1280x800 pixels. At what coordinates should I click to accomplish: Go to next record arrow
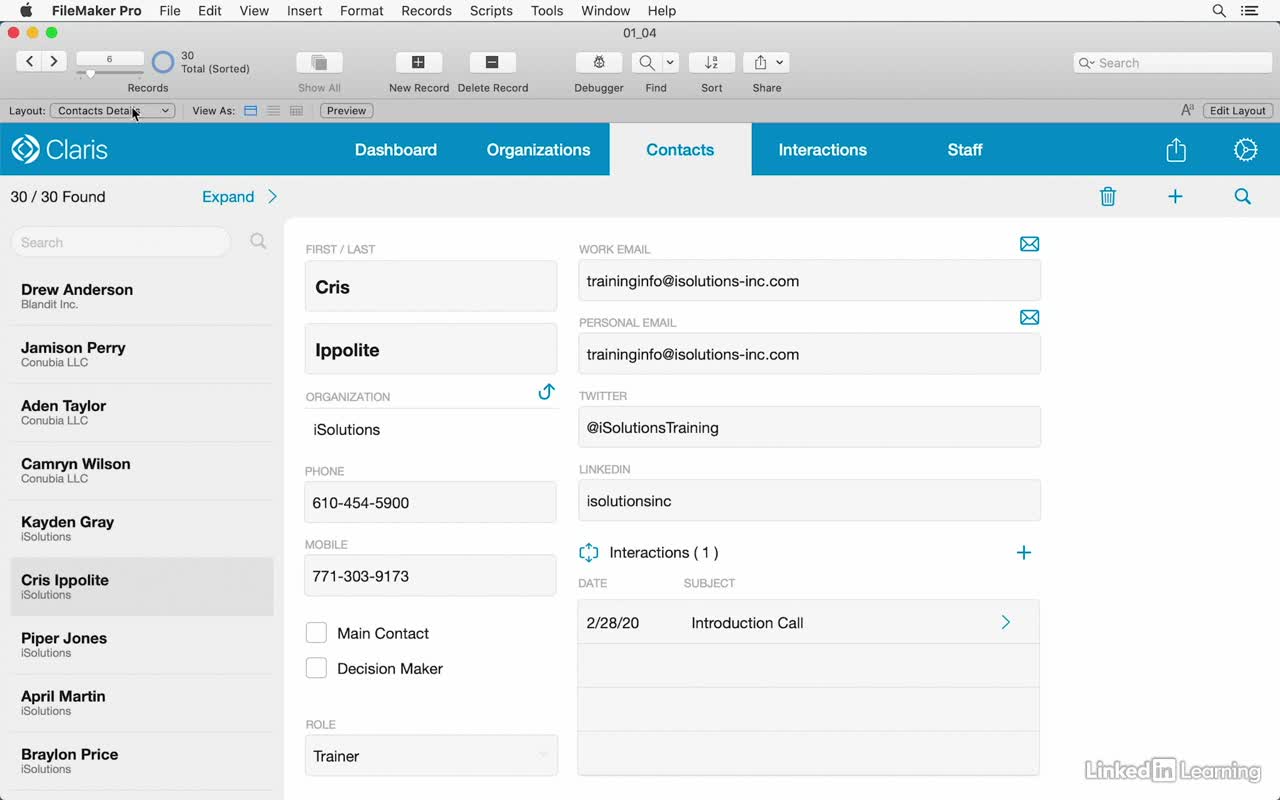[x=54, y=62]
